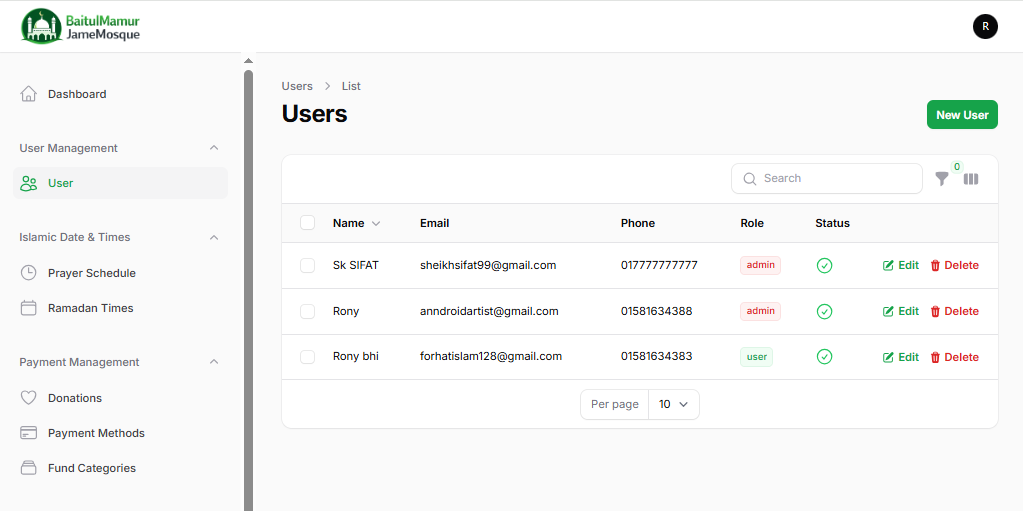Tick the select-all checkbox in table header

(308, 223)
